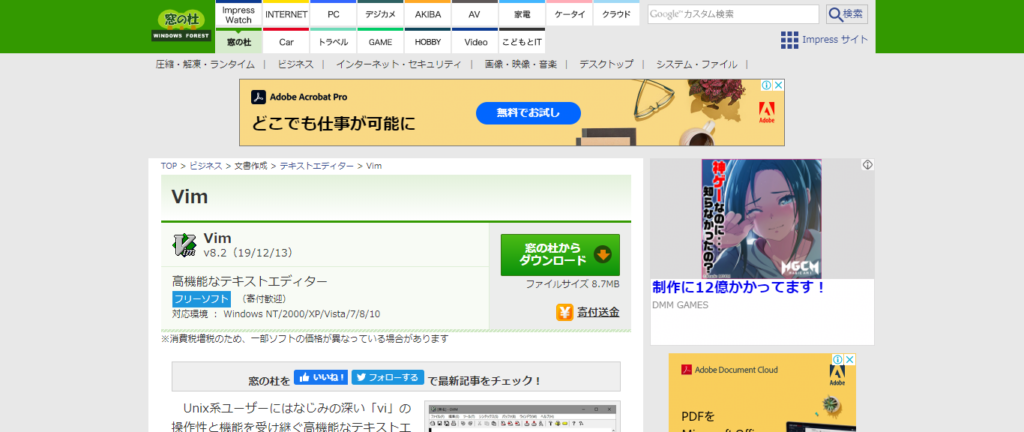This screenshot has height=432, width=1024.
Task: Click the anime game ad image
Action: (761, 219)
